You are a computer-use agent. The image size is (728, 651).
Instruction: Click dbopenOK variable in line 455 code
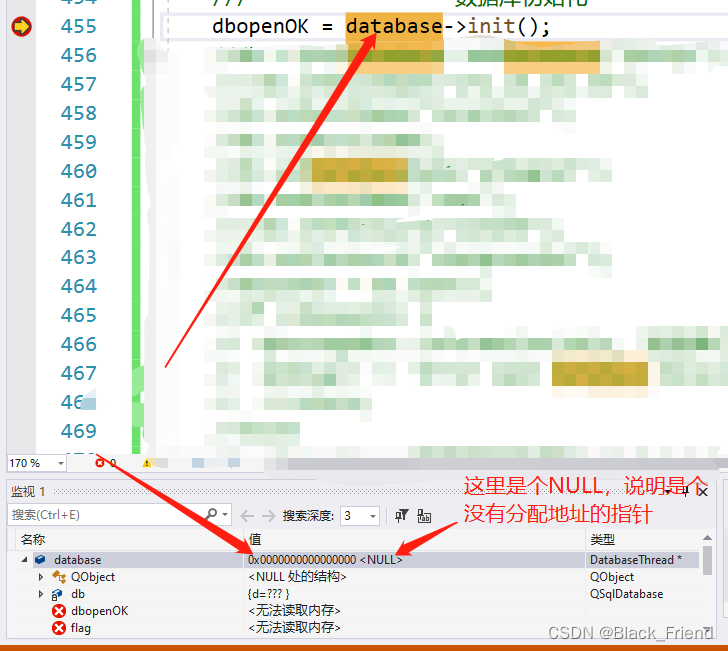tap(260, 26)
